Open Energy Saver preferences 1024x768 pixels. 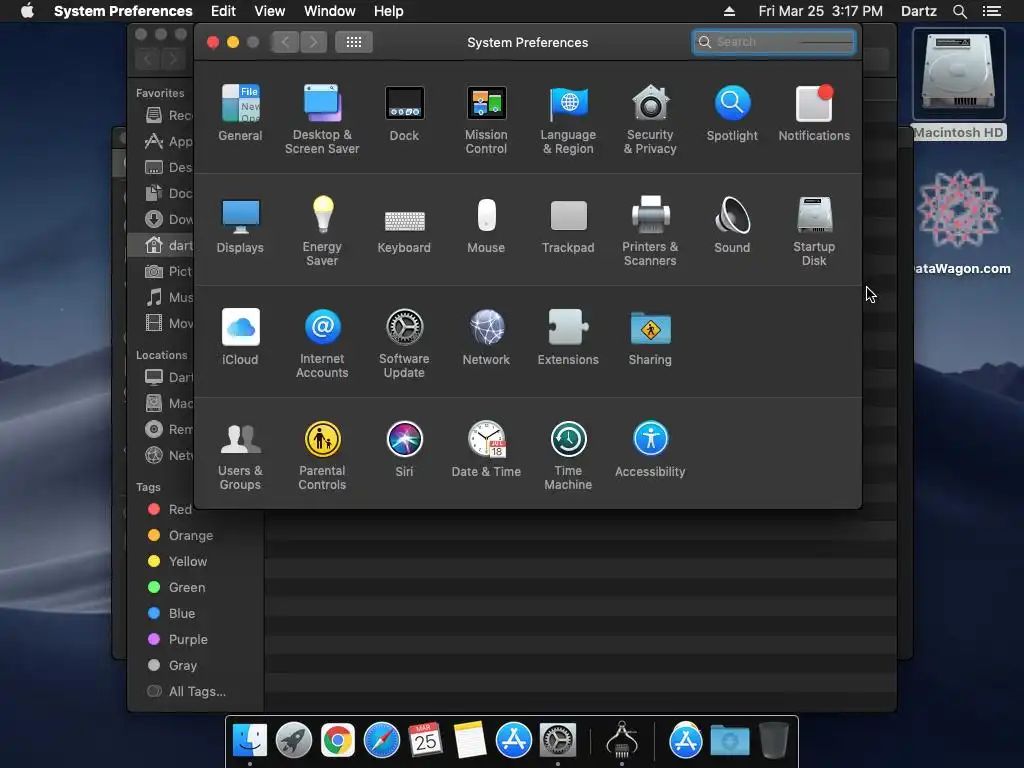322,231
